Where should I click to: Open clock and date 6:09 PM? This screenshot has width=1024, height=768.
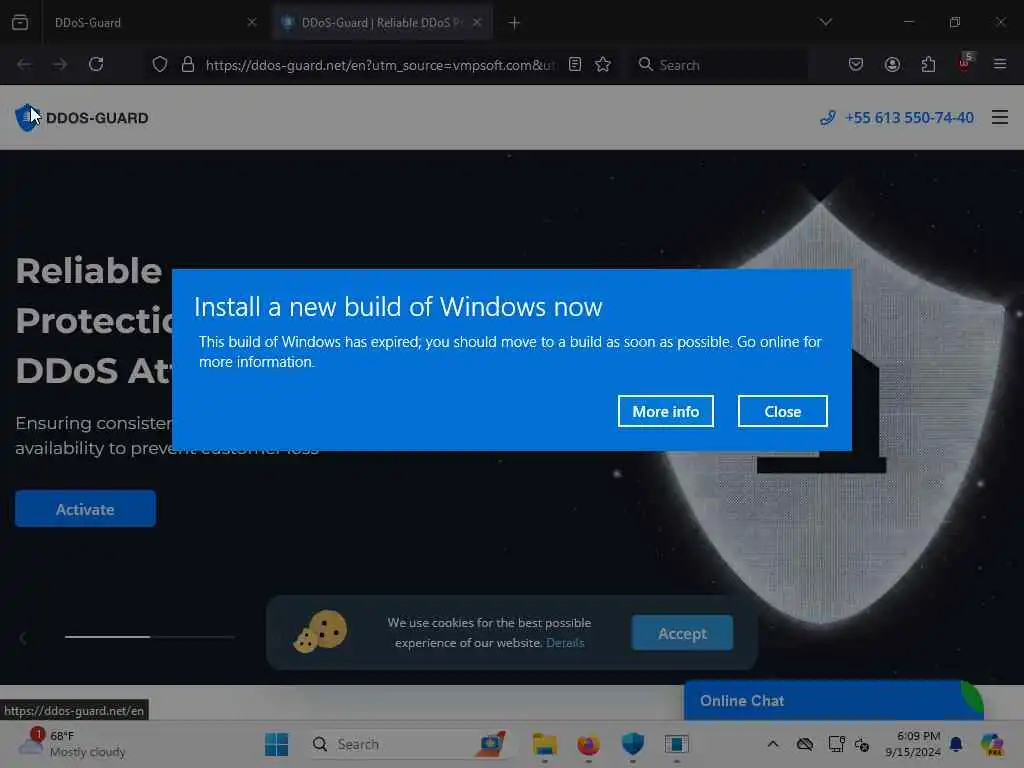[912, 744]
